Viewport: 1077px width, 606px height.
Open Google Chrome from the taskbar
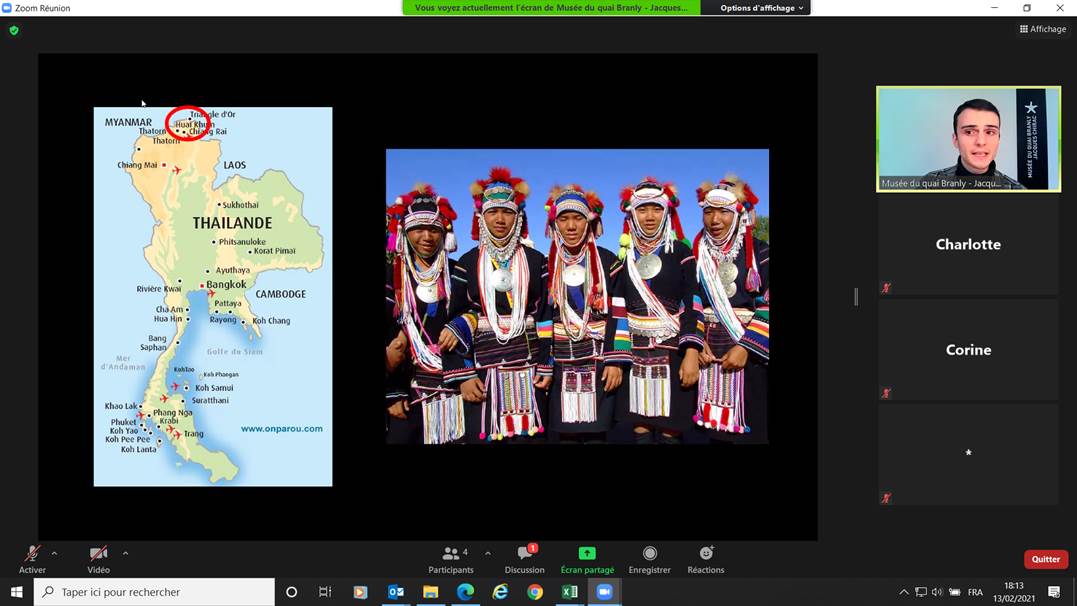(535, 592)
